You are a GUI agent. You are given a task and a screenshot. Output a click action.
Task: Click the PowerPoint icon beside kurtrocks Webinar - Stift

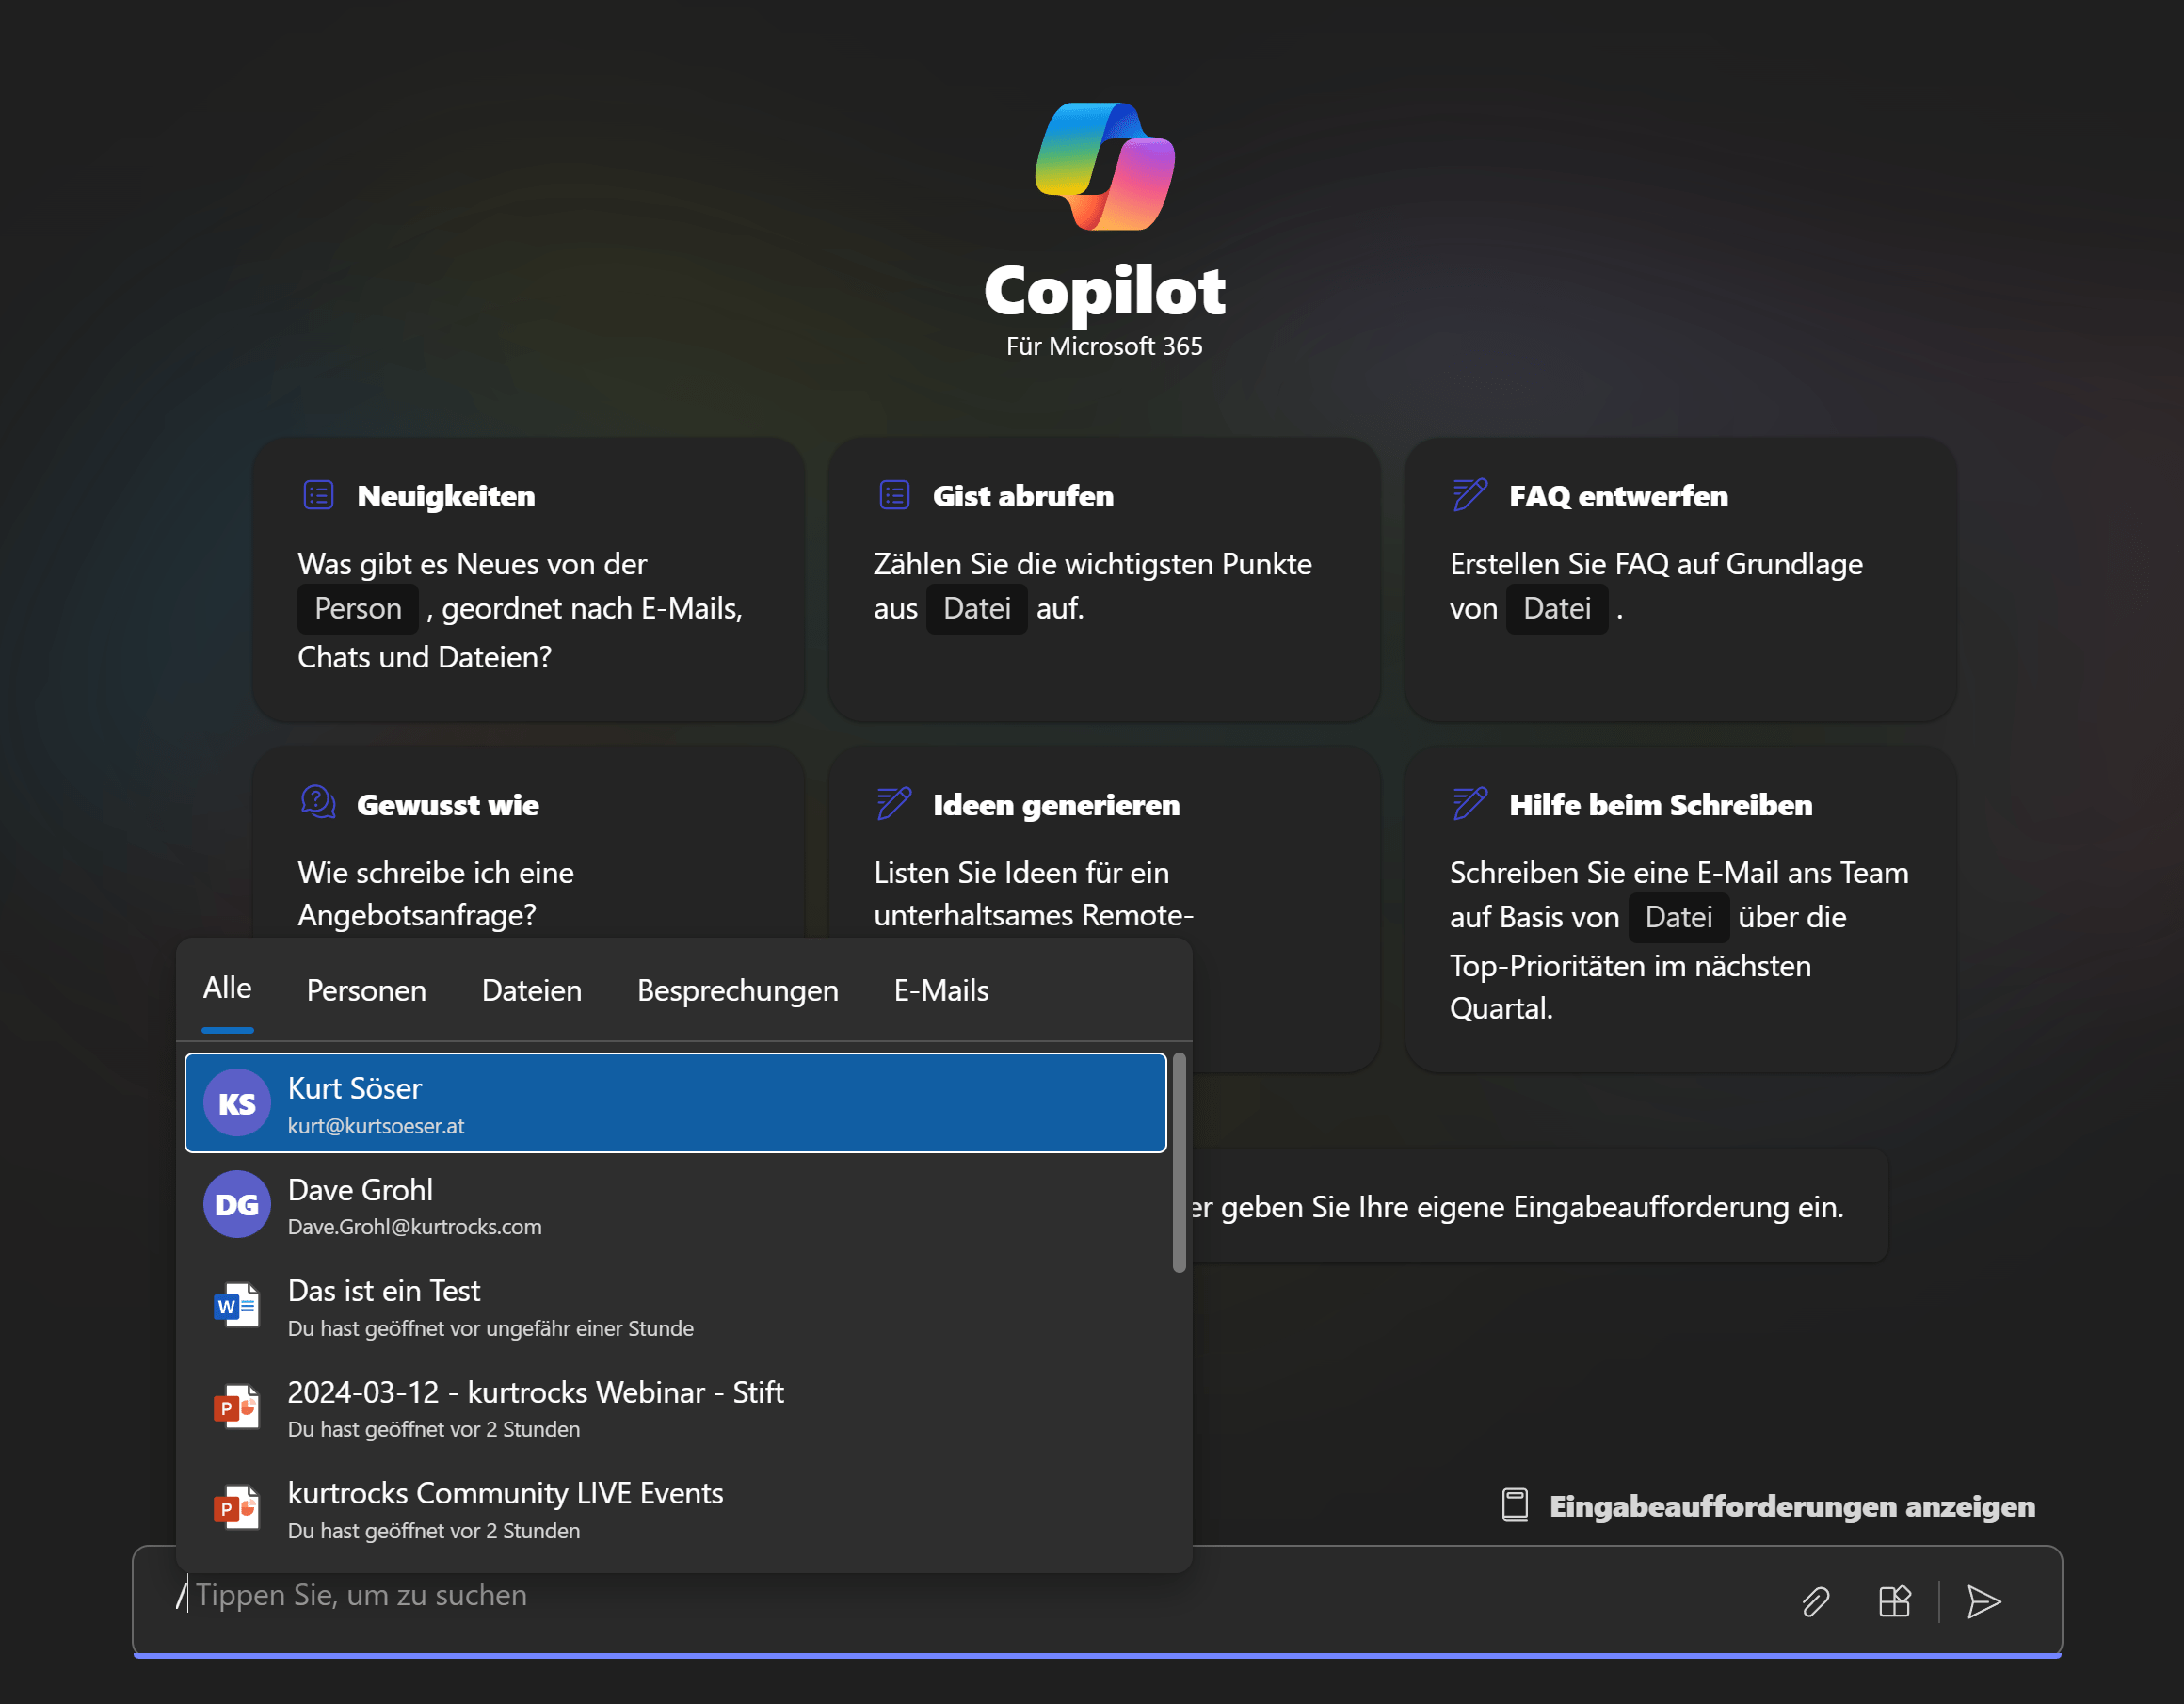click(x=237, y=1407)
